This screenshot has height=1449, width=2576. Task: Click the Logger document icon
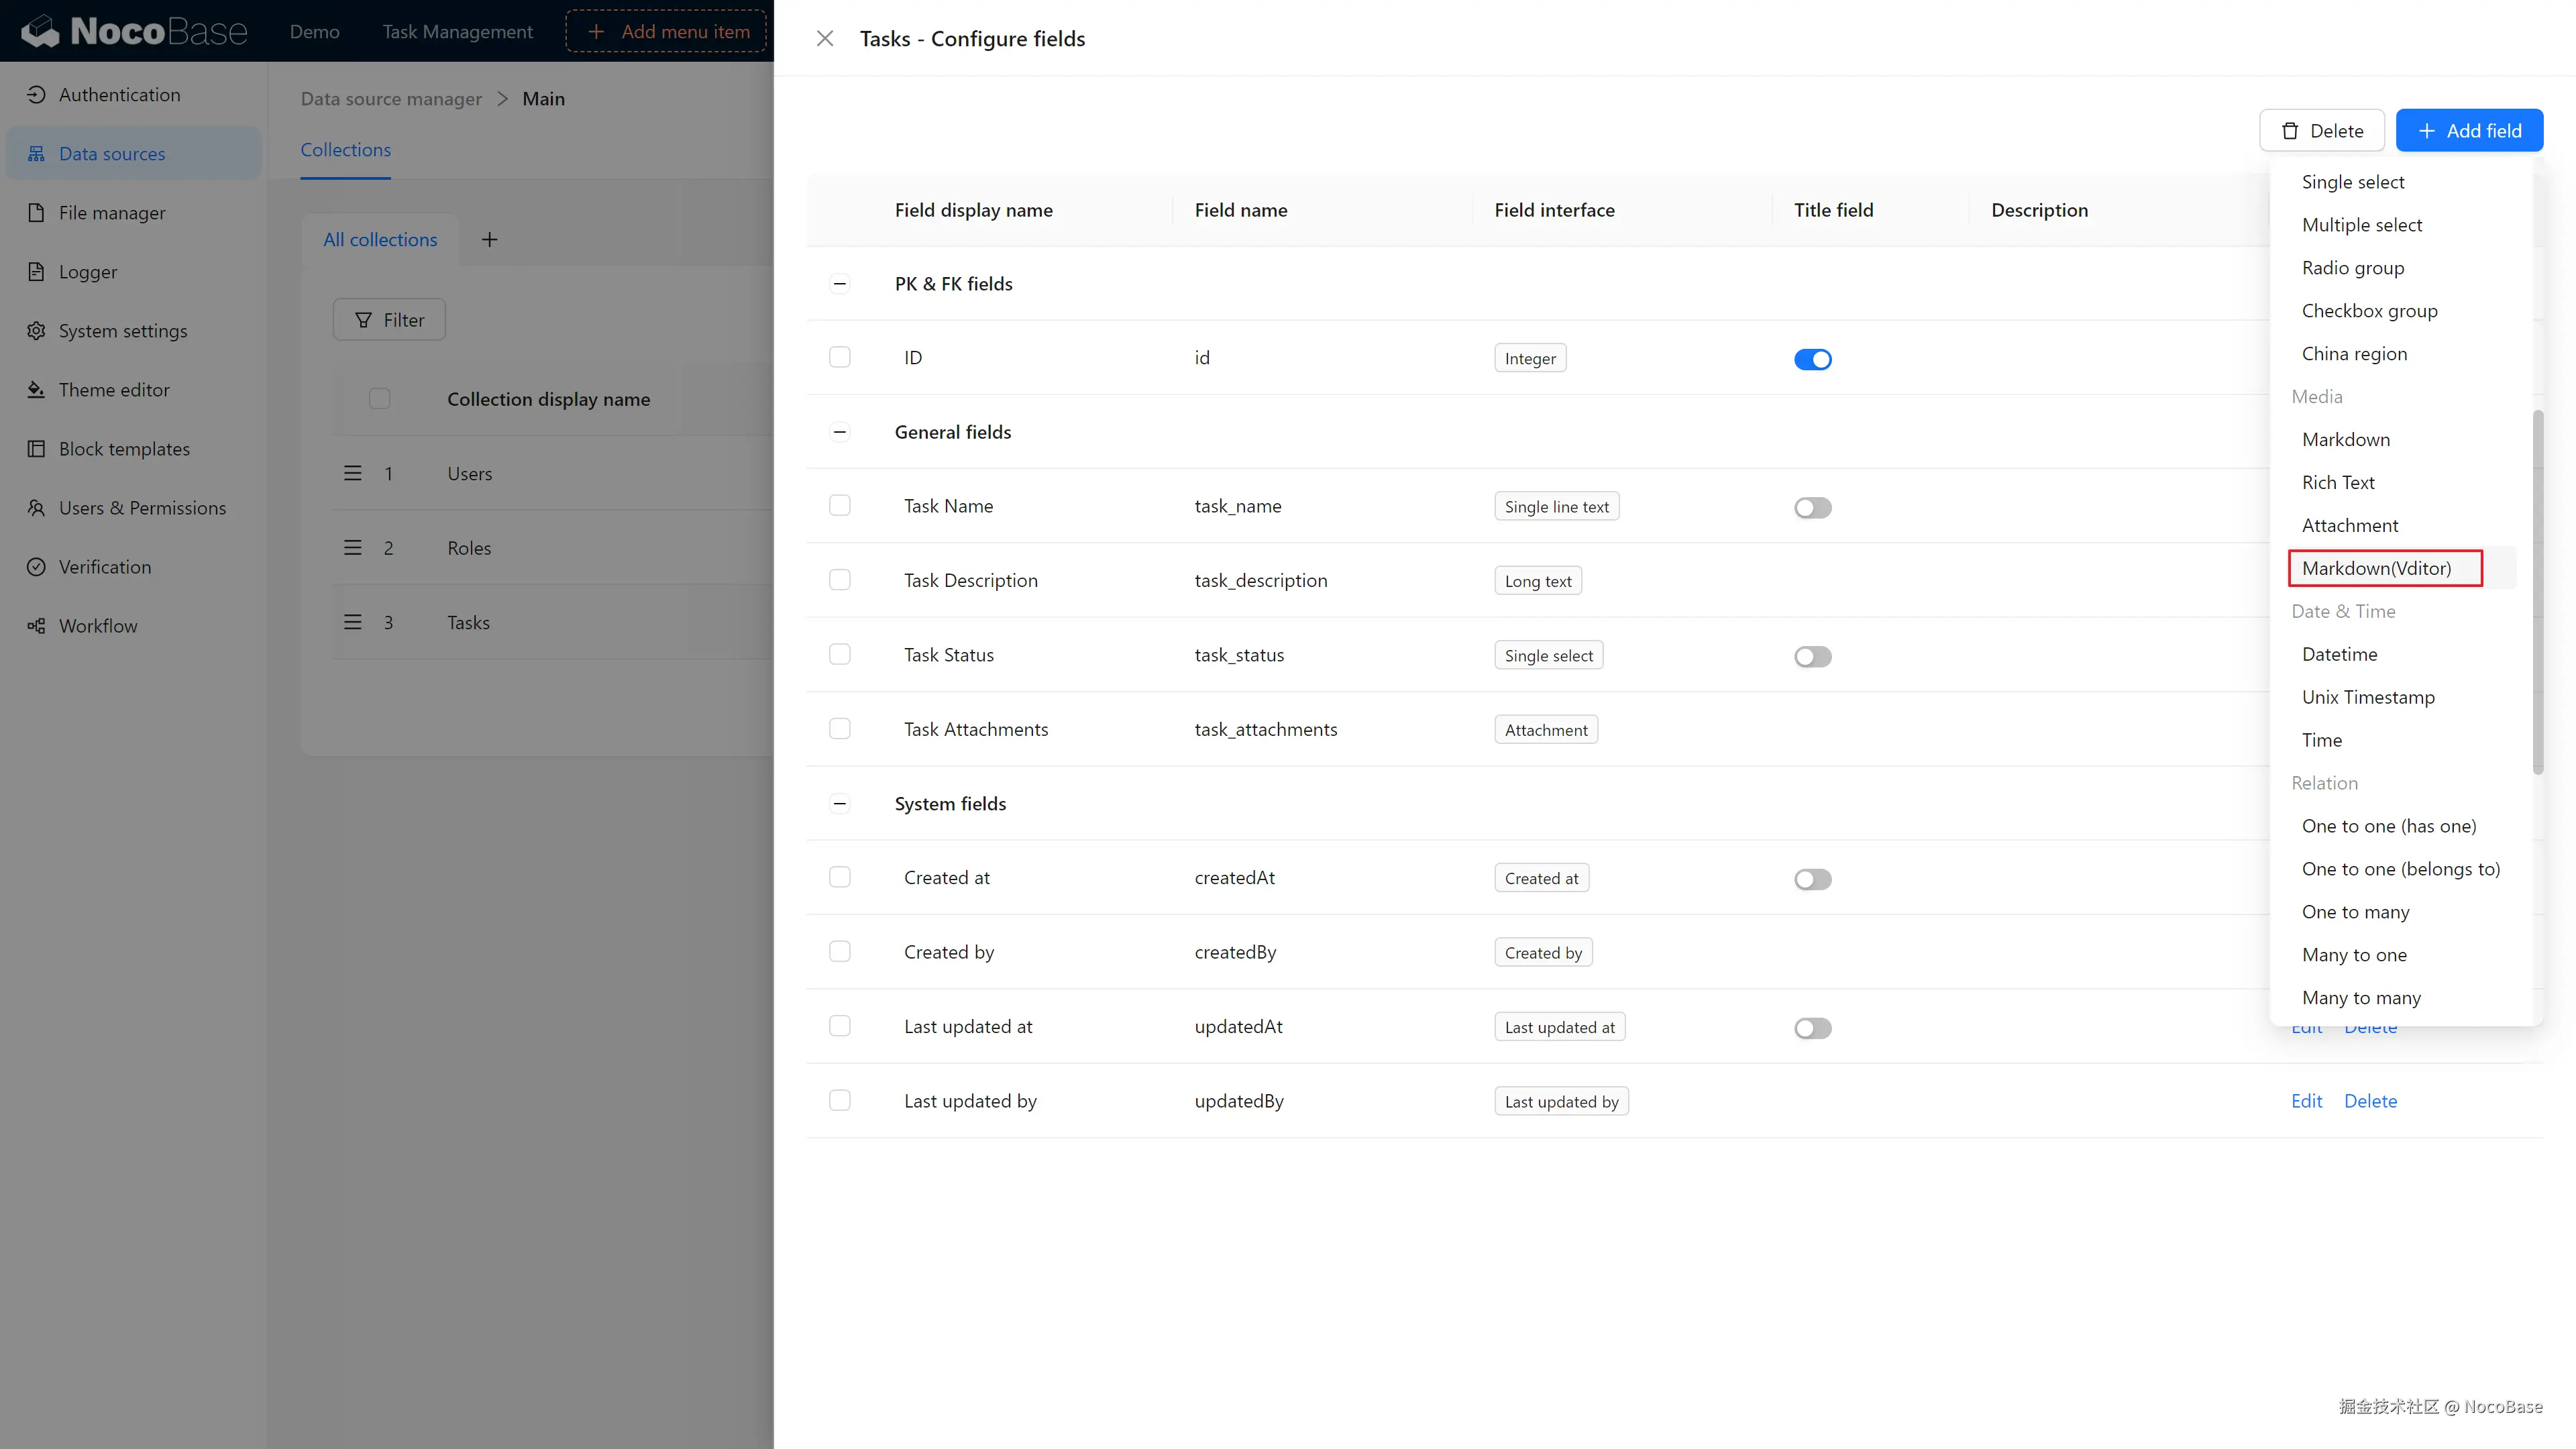point(36,272)
